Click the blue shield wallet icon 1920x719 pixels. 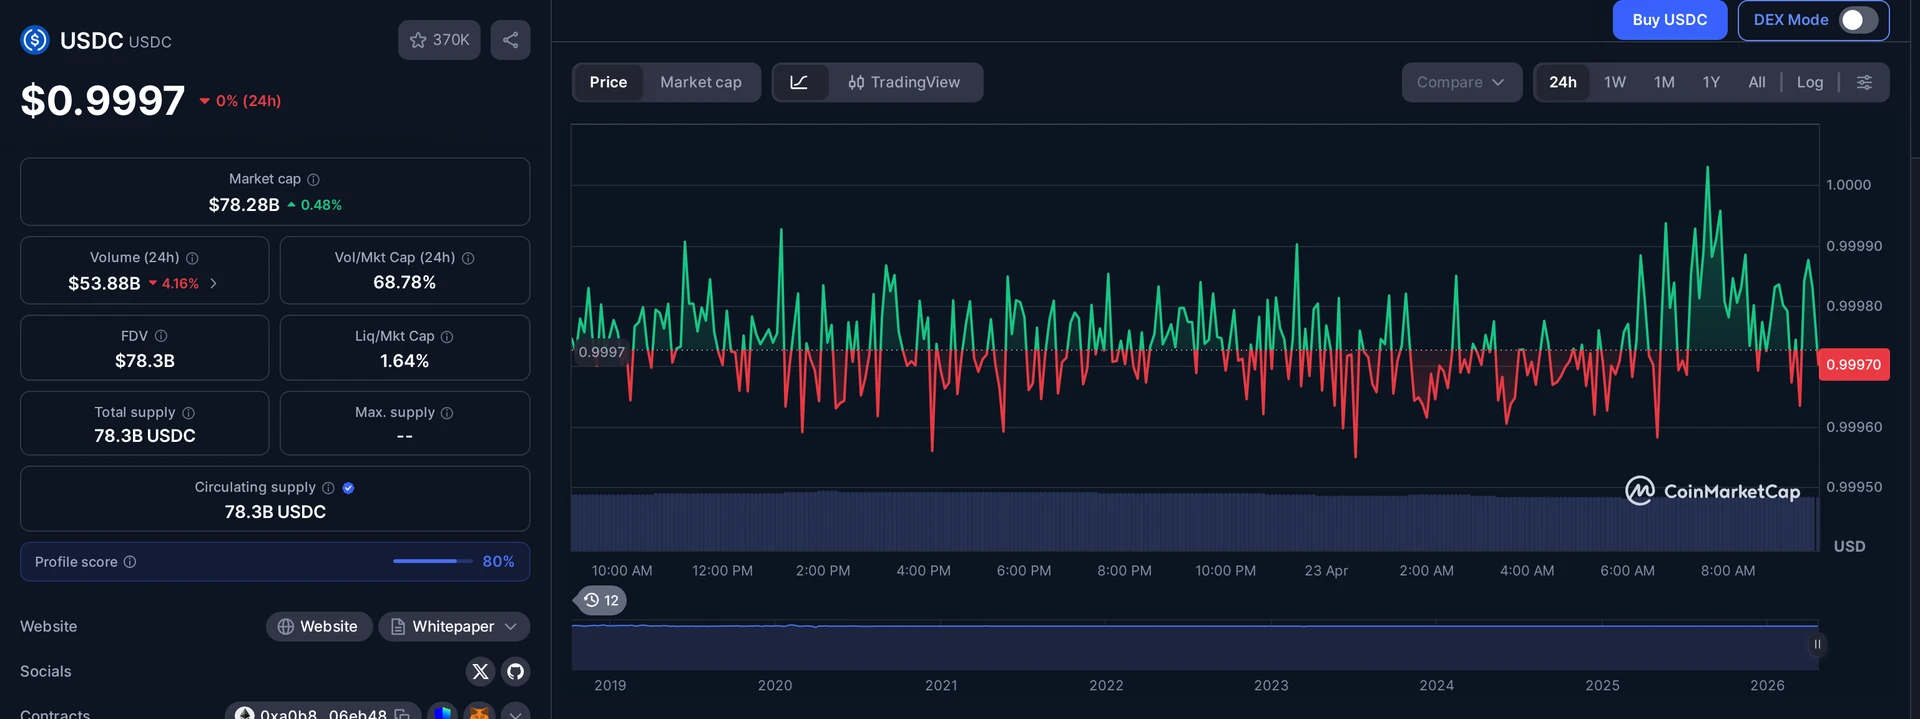[442, 713]
